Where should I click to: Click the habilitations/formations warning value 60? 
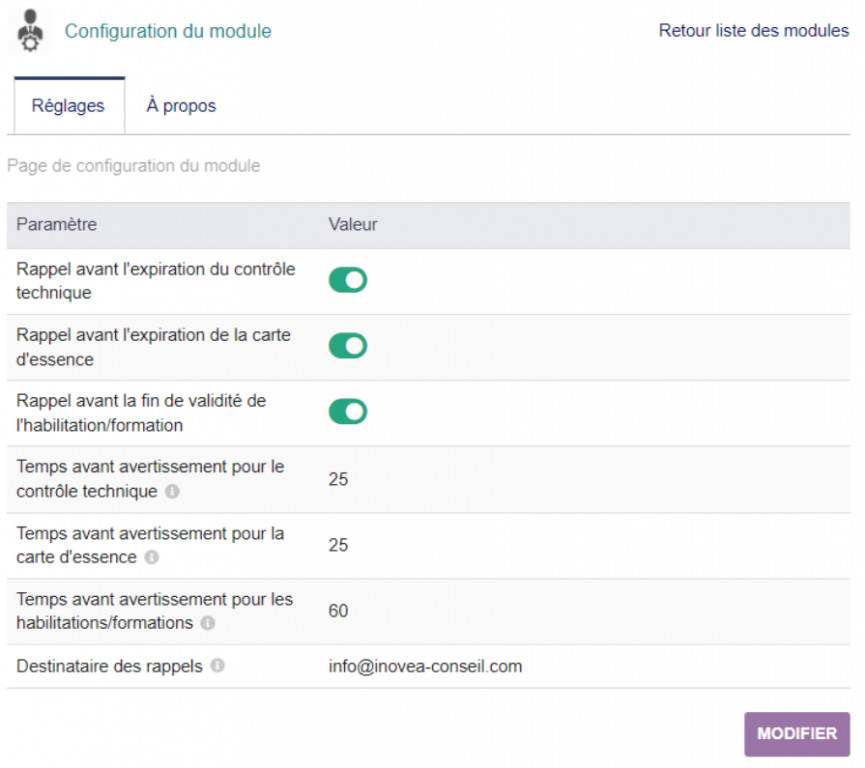tap(338, 611)
